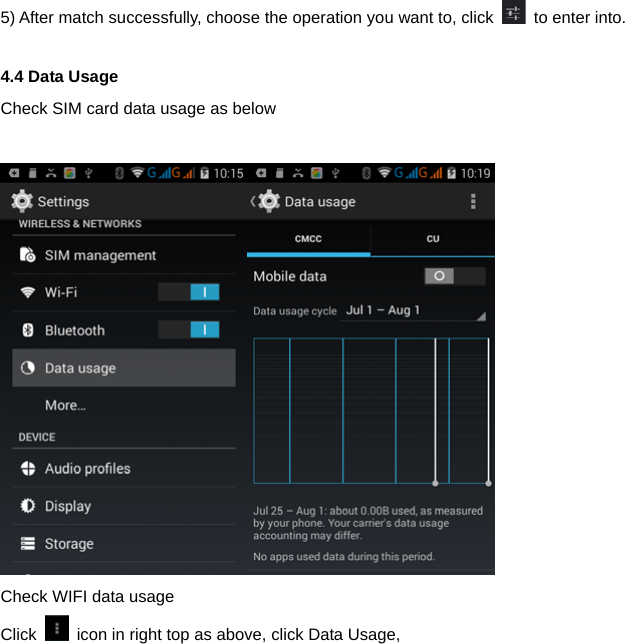The height and width of the screenshot is (644, 625).
Task: Click the '4.4 Data Usage' heading
Action: pos(59,77)
